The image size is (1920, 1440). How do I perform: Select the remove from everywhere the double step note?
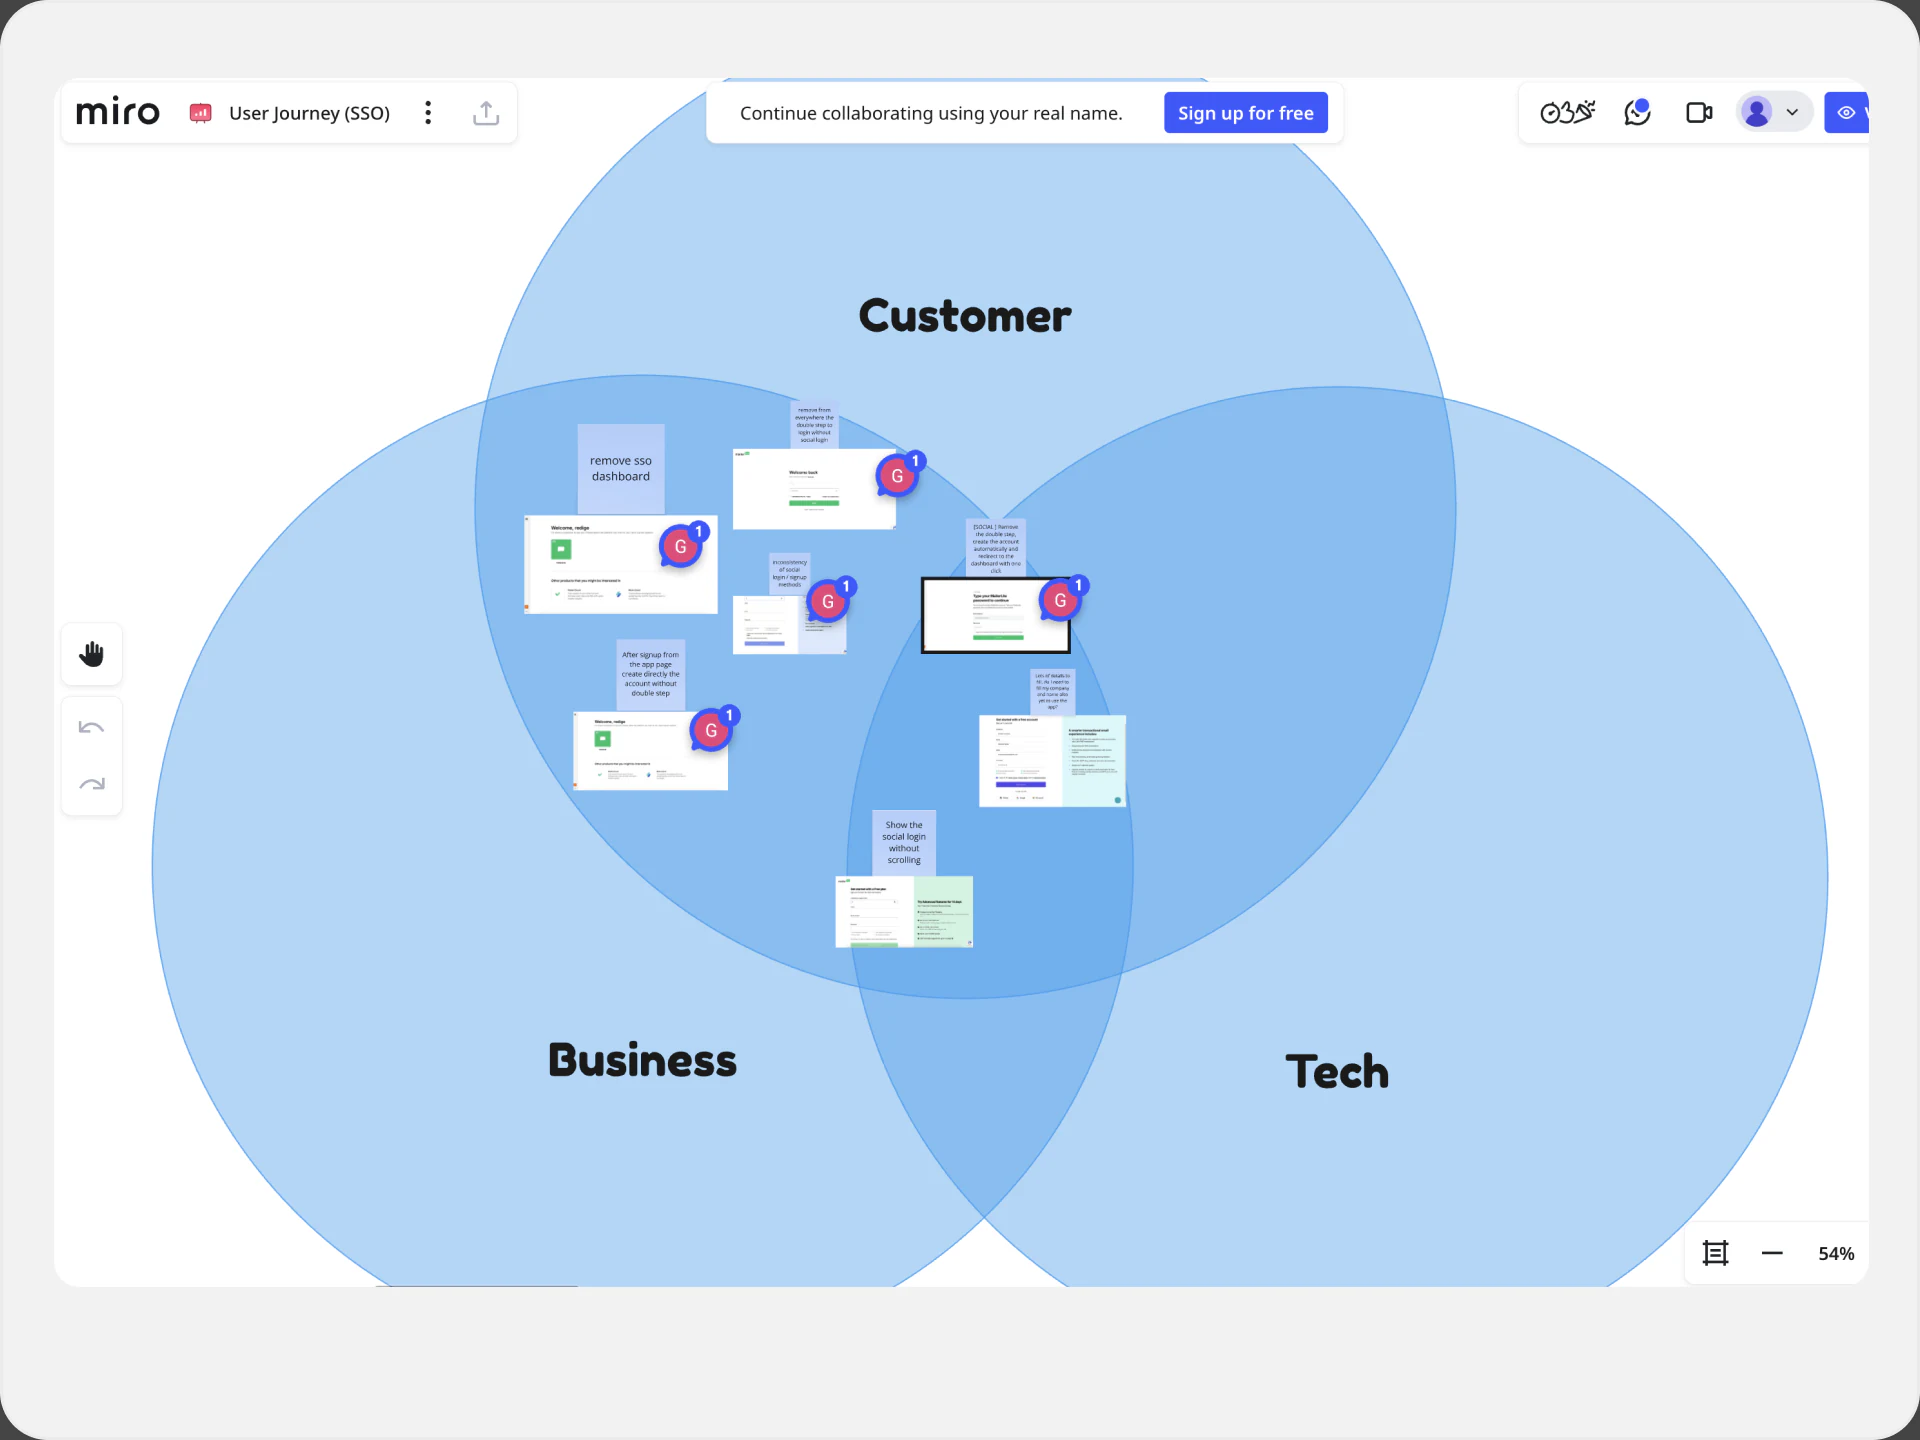[814, 425]
